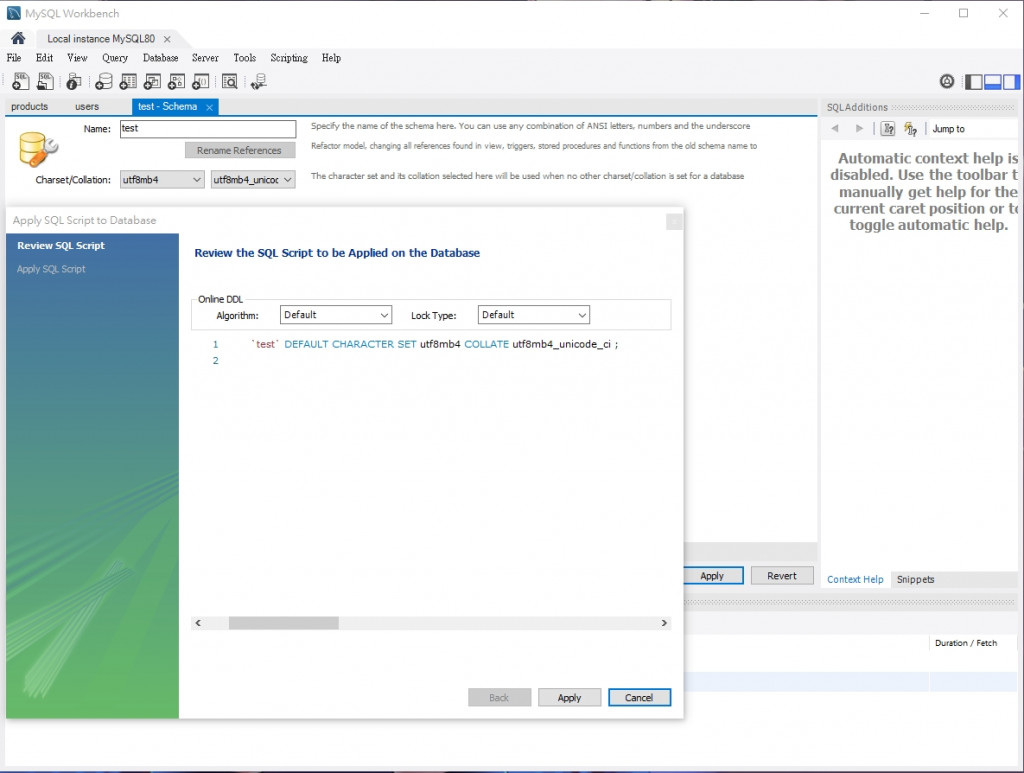This screenshot has height=773, width=1024.
Task: Open the Edit menu
Action: pos(44,57)
